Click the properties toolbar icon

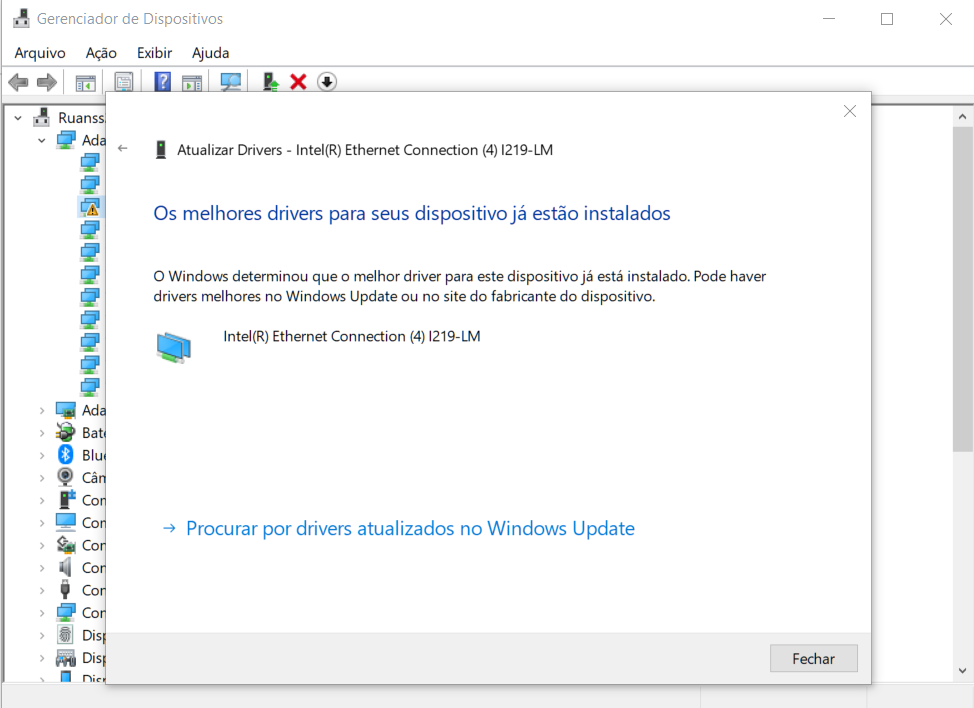[124, 82]
